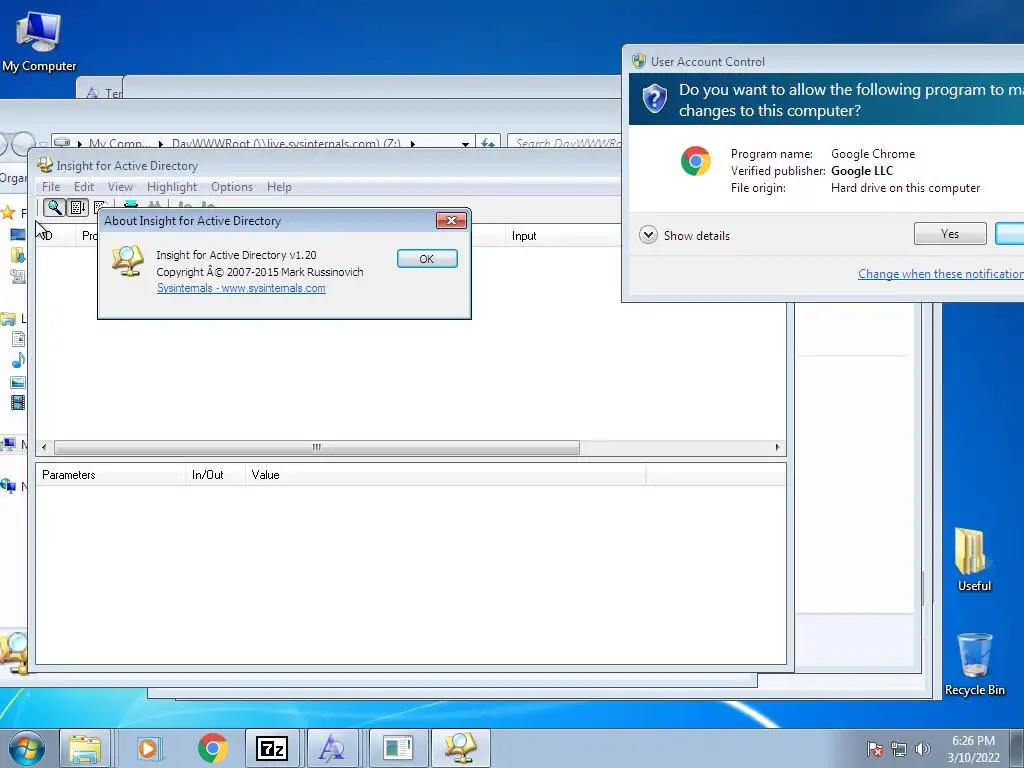This screenshot has height=768, width=1024.
Task: Open the Edit menu
Action: point(84,187)
